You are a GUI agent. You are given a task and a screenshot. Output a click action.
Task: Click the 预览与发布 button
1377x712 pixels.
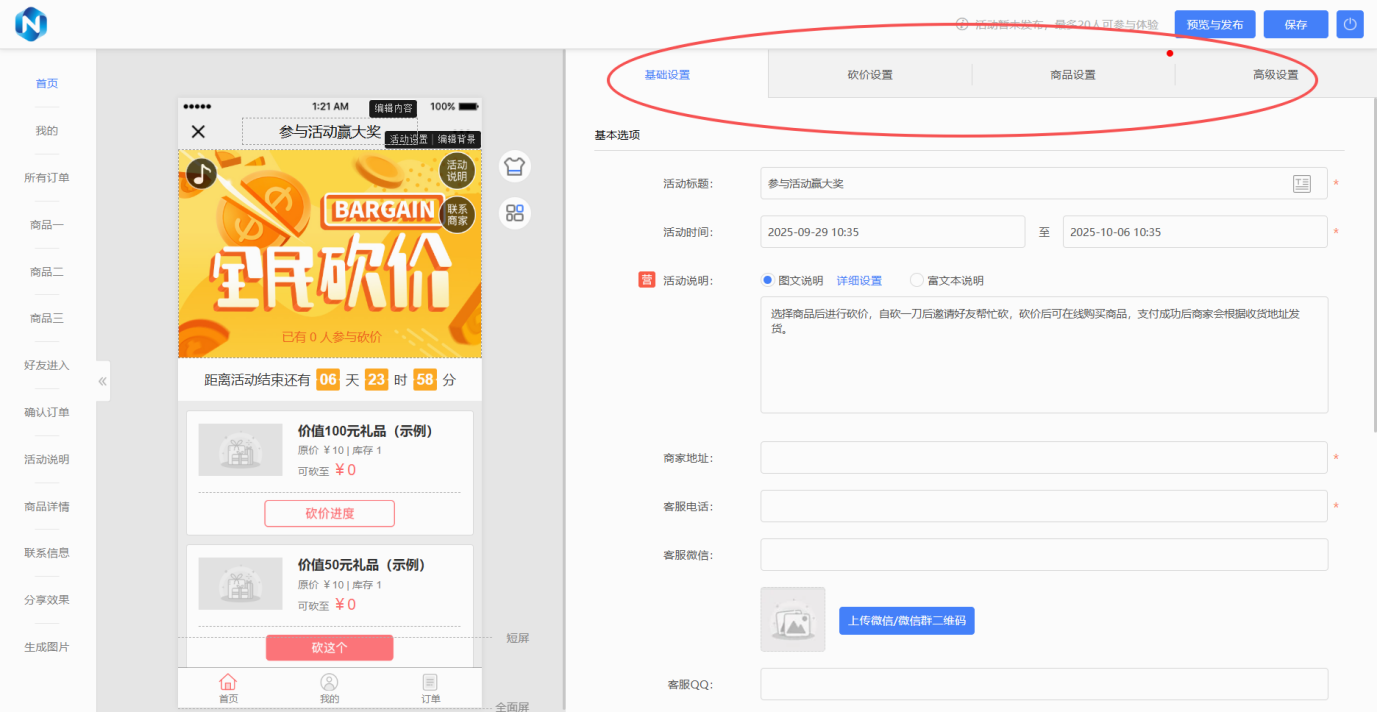tap(1215, 25)
